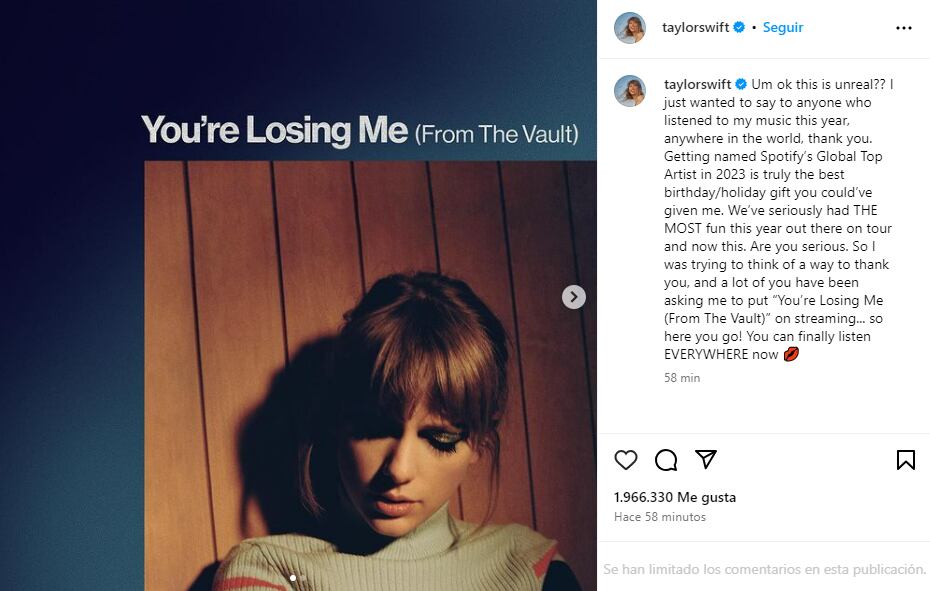
Task: Open the avatar beside the caption text
Action: click(x=630, y=91)
